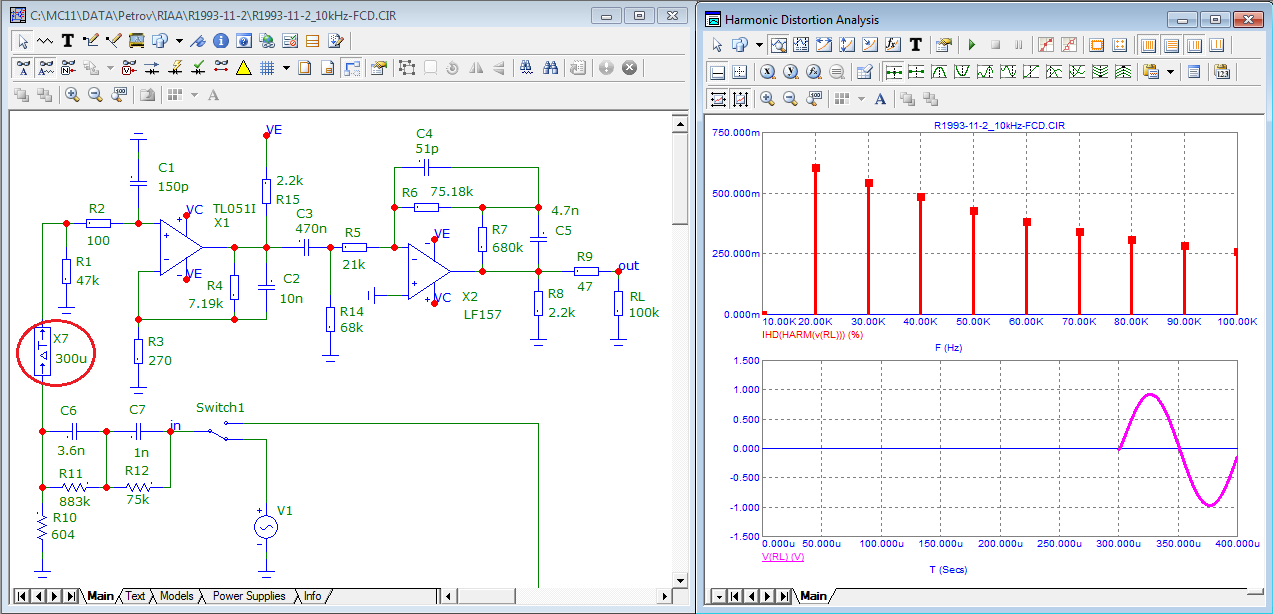
Task: Expand the dropdown beside the analysis clipboard icon
Action: pos(1171,72)
